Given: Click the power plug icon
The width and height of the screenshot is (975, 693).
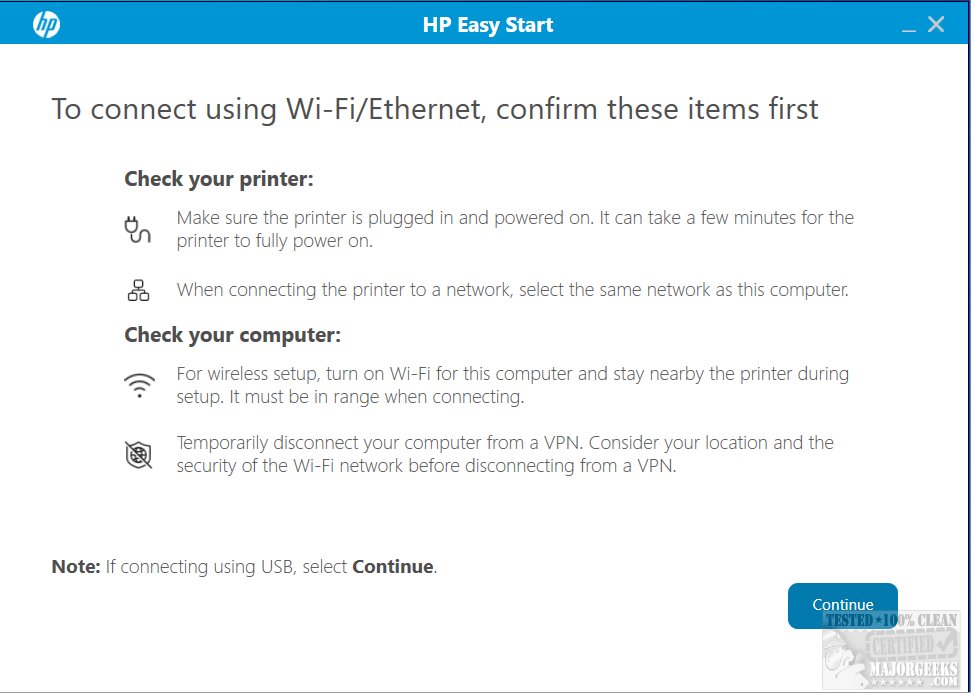Looking at the screenshot, I should 138,230.
